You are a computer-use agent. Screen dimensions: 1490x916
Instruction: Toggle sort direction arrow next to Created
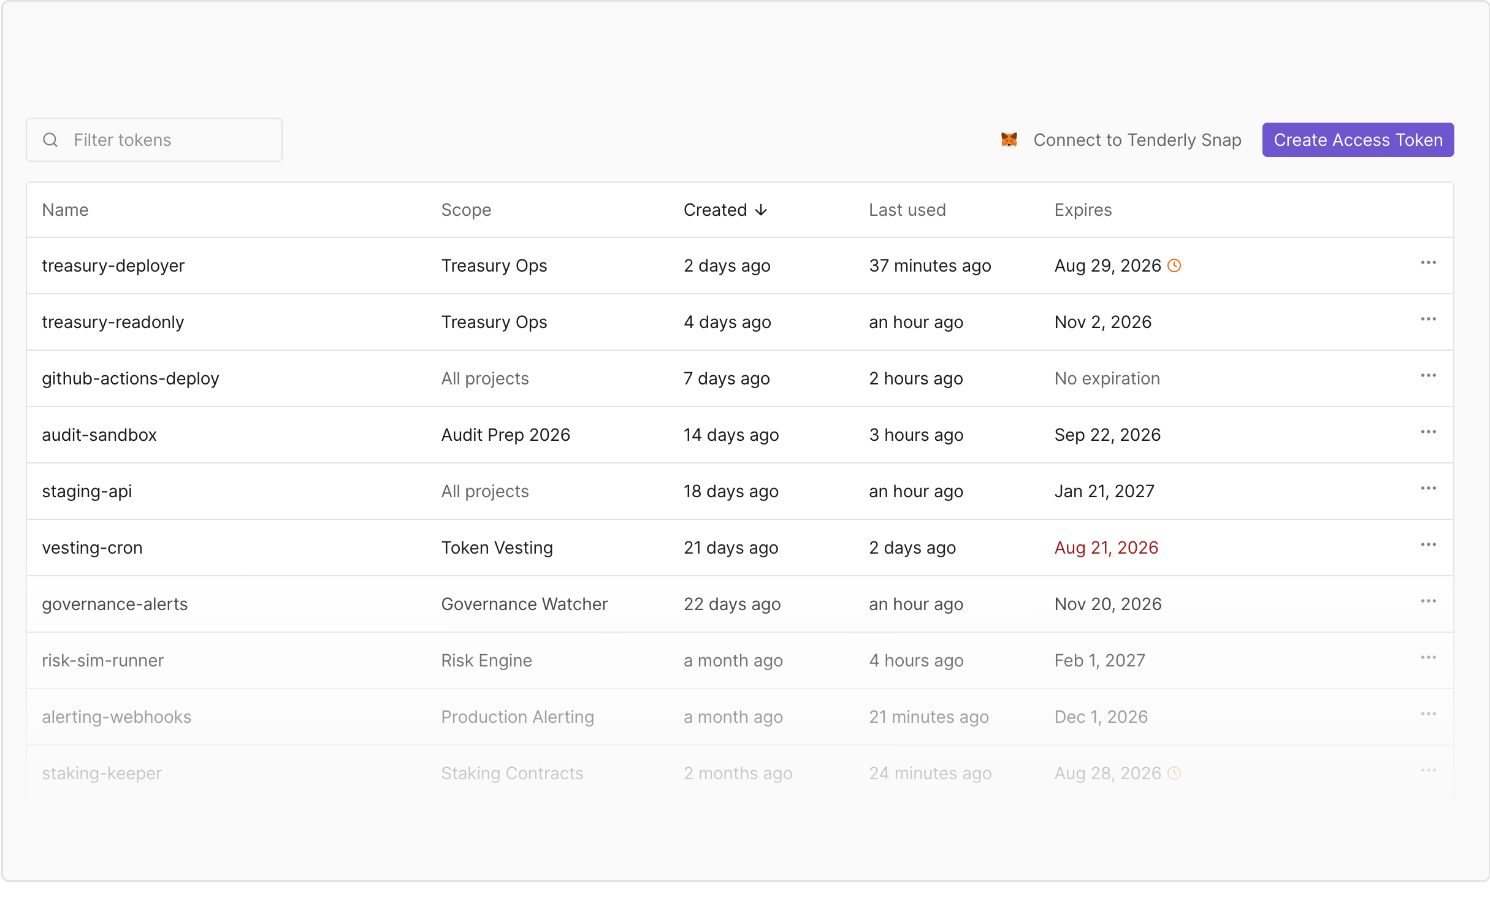761,210
